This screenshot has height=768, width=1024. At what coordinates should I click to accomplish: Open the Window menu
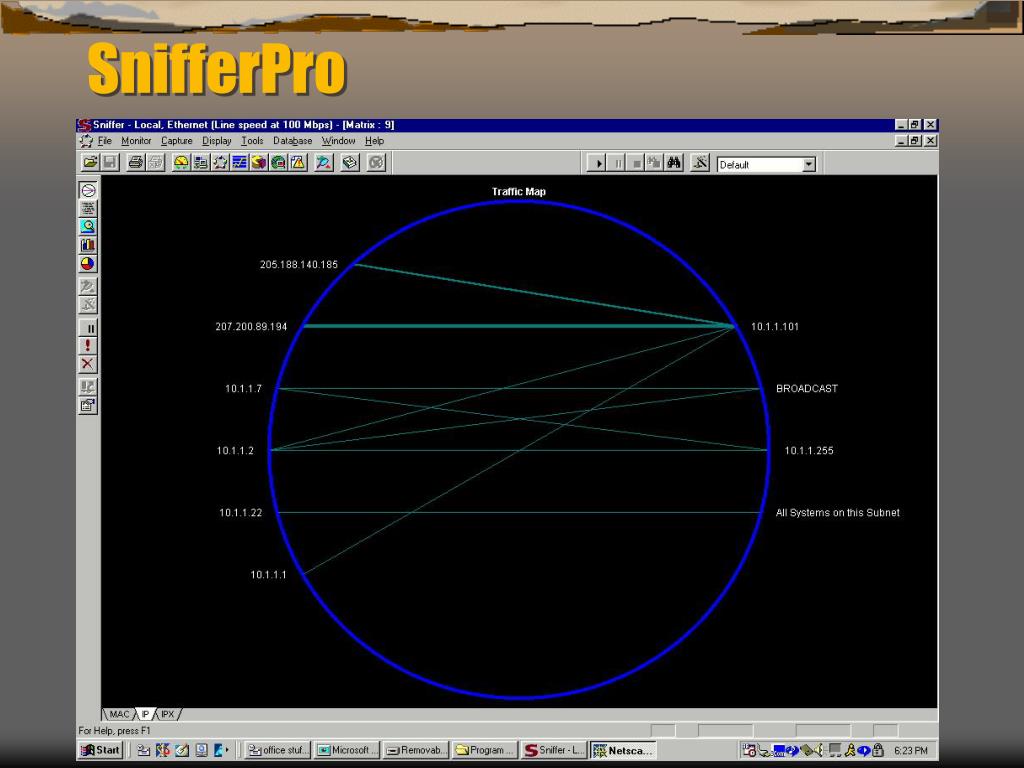pyautogui.click(x=338, y=141)
